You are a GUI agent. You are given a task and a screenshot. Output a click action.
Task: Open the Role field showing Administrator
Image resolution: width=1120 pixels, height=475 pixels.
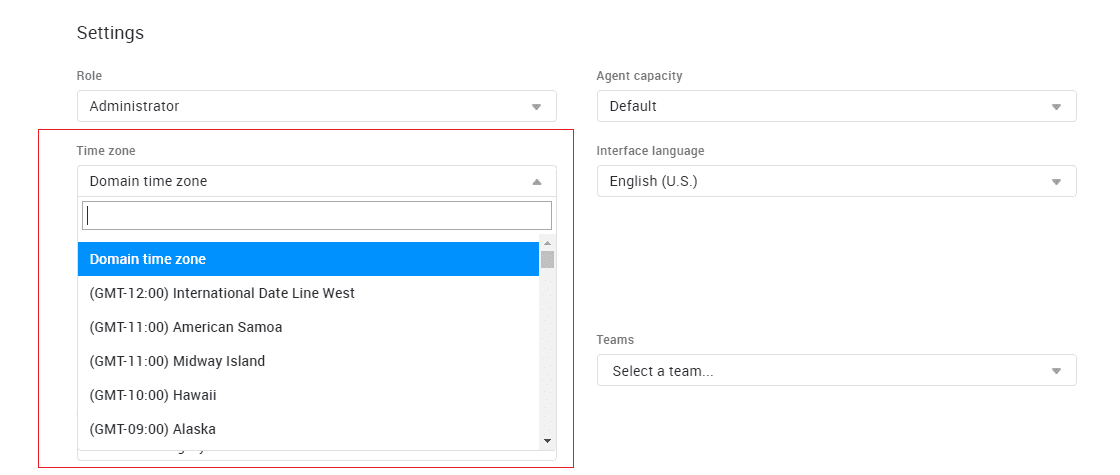(x=300, y=106)
